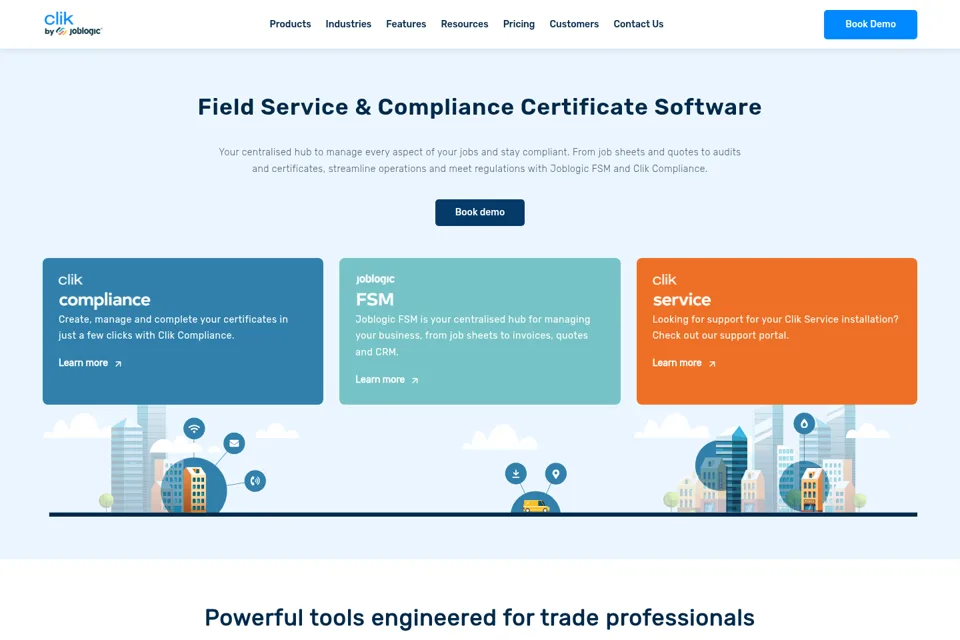Click the wifi icon bubble in illustration
The width and height of the screenshot is (960, 640).
[x=194, y=428]
